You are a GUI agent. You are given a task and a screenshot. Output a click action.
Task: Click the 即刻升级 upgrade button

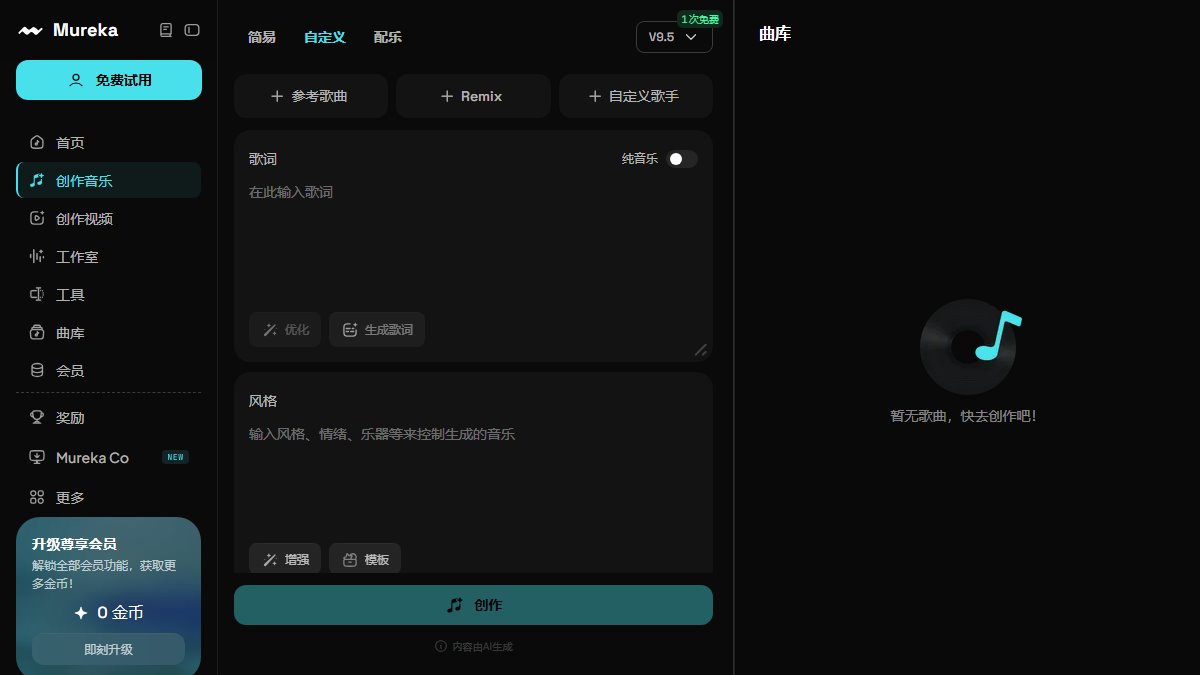(108, 649)
